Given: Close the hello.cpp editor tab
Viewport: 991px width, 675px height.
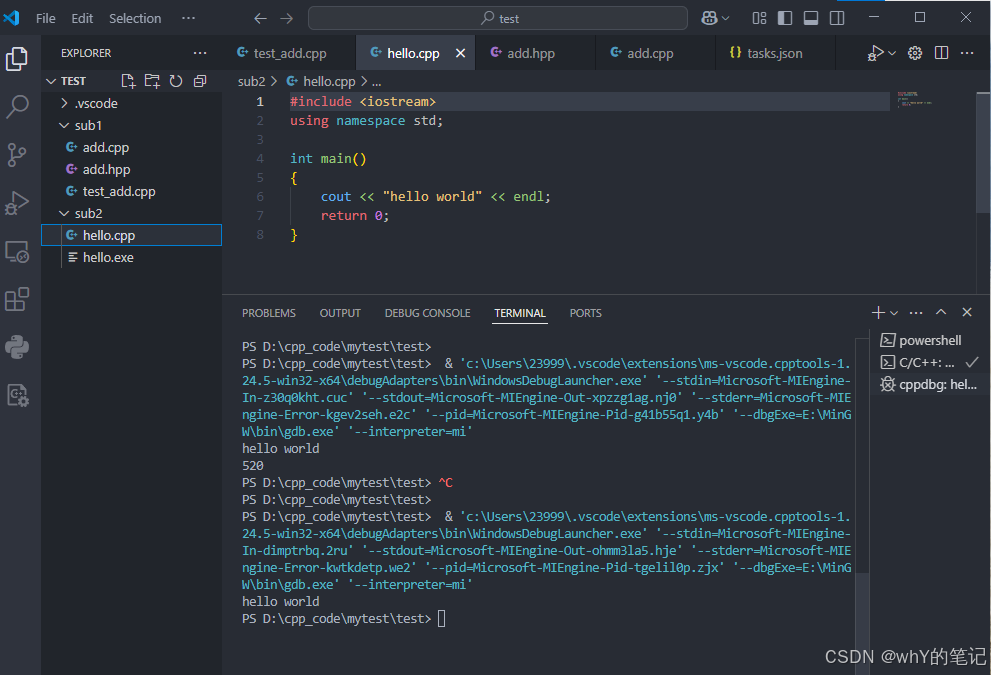Looking at the screenshot, I should (461, 54).
